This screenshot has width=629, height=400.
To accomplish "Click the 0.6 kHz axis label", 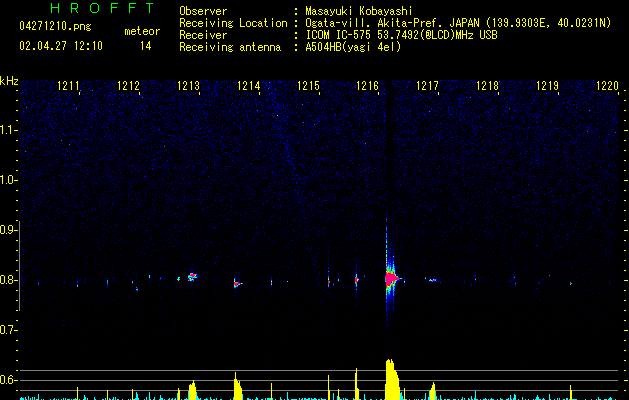I will pos(8,380).
